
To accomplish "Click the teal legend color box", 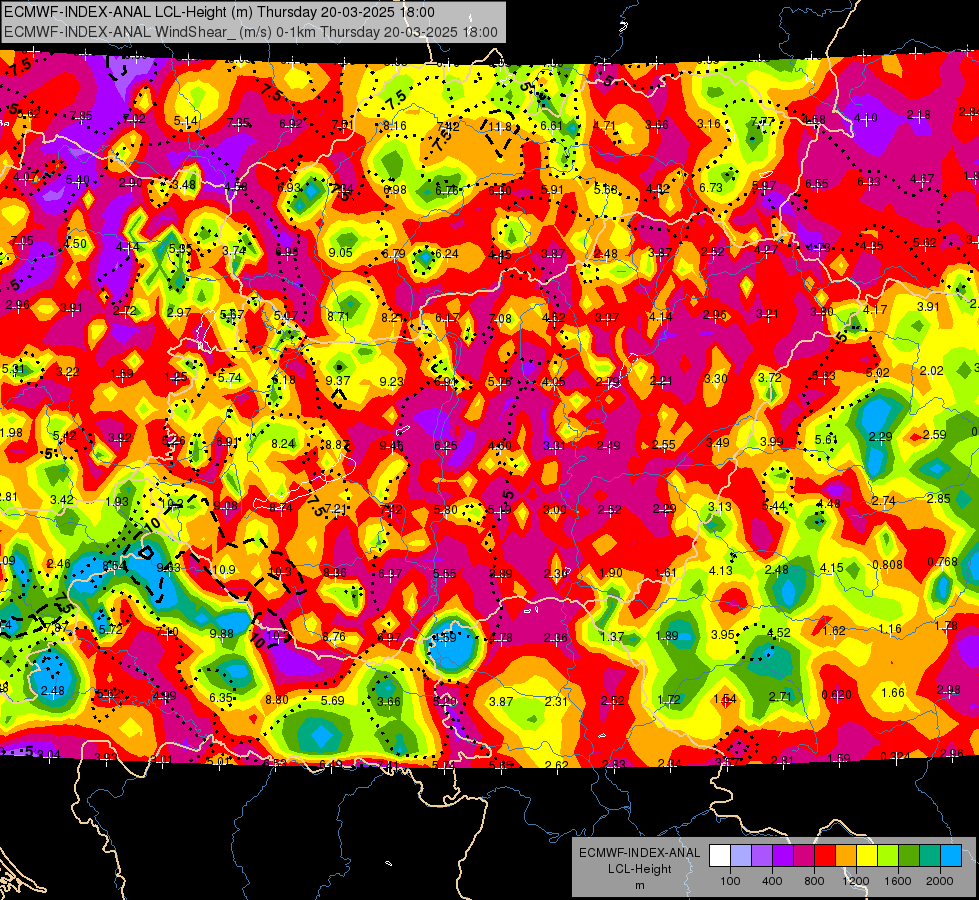I will pos(930,856).
